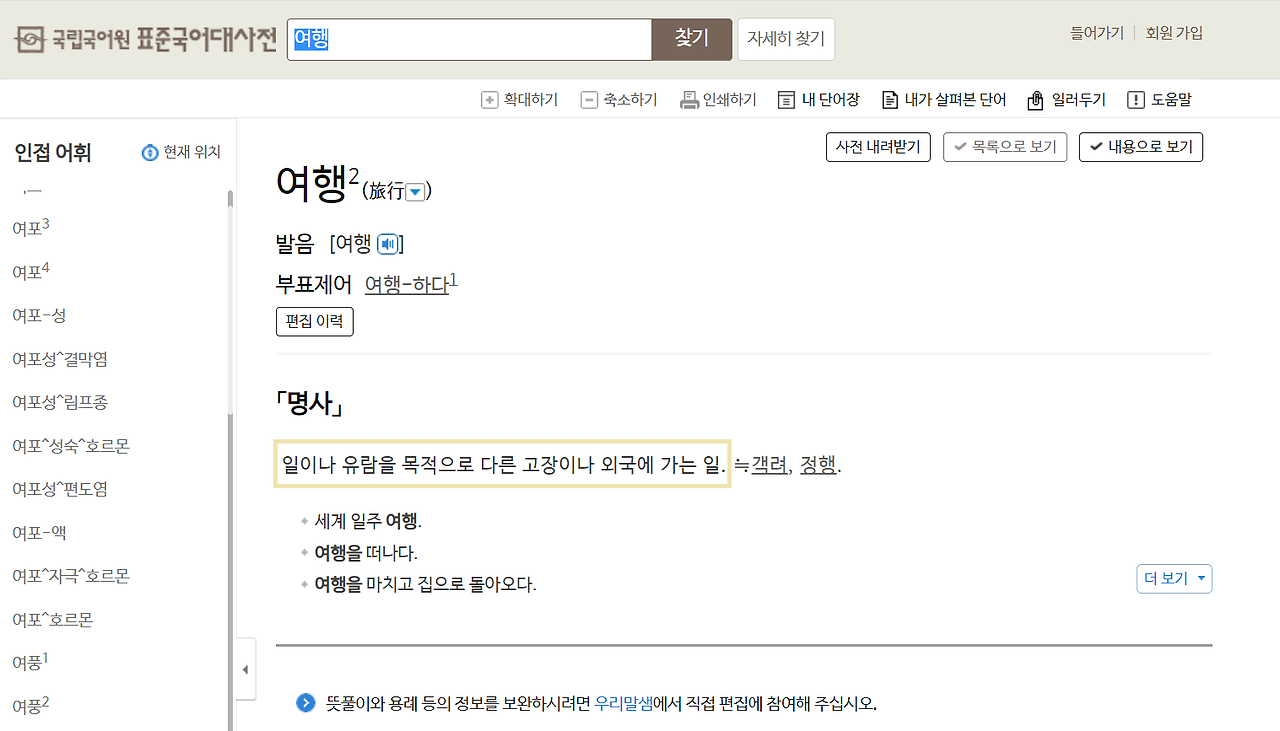Click the 사전 내려받기 button
The height and width of the screenshot is (731, 1280).
878,146
